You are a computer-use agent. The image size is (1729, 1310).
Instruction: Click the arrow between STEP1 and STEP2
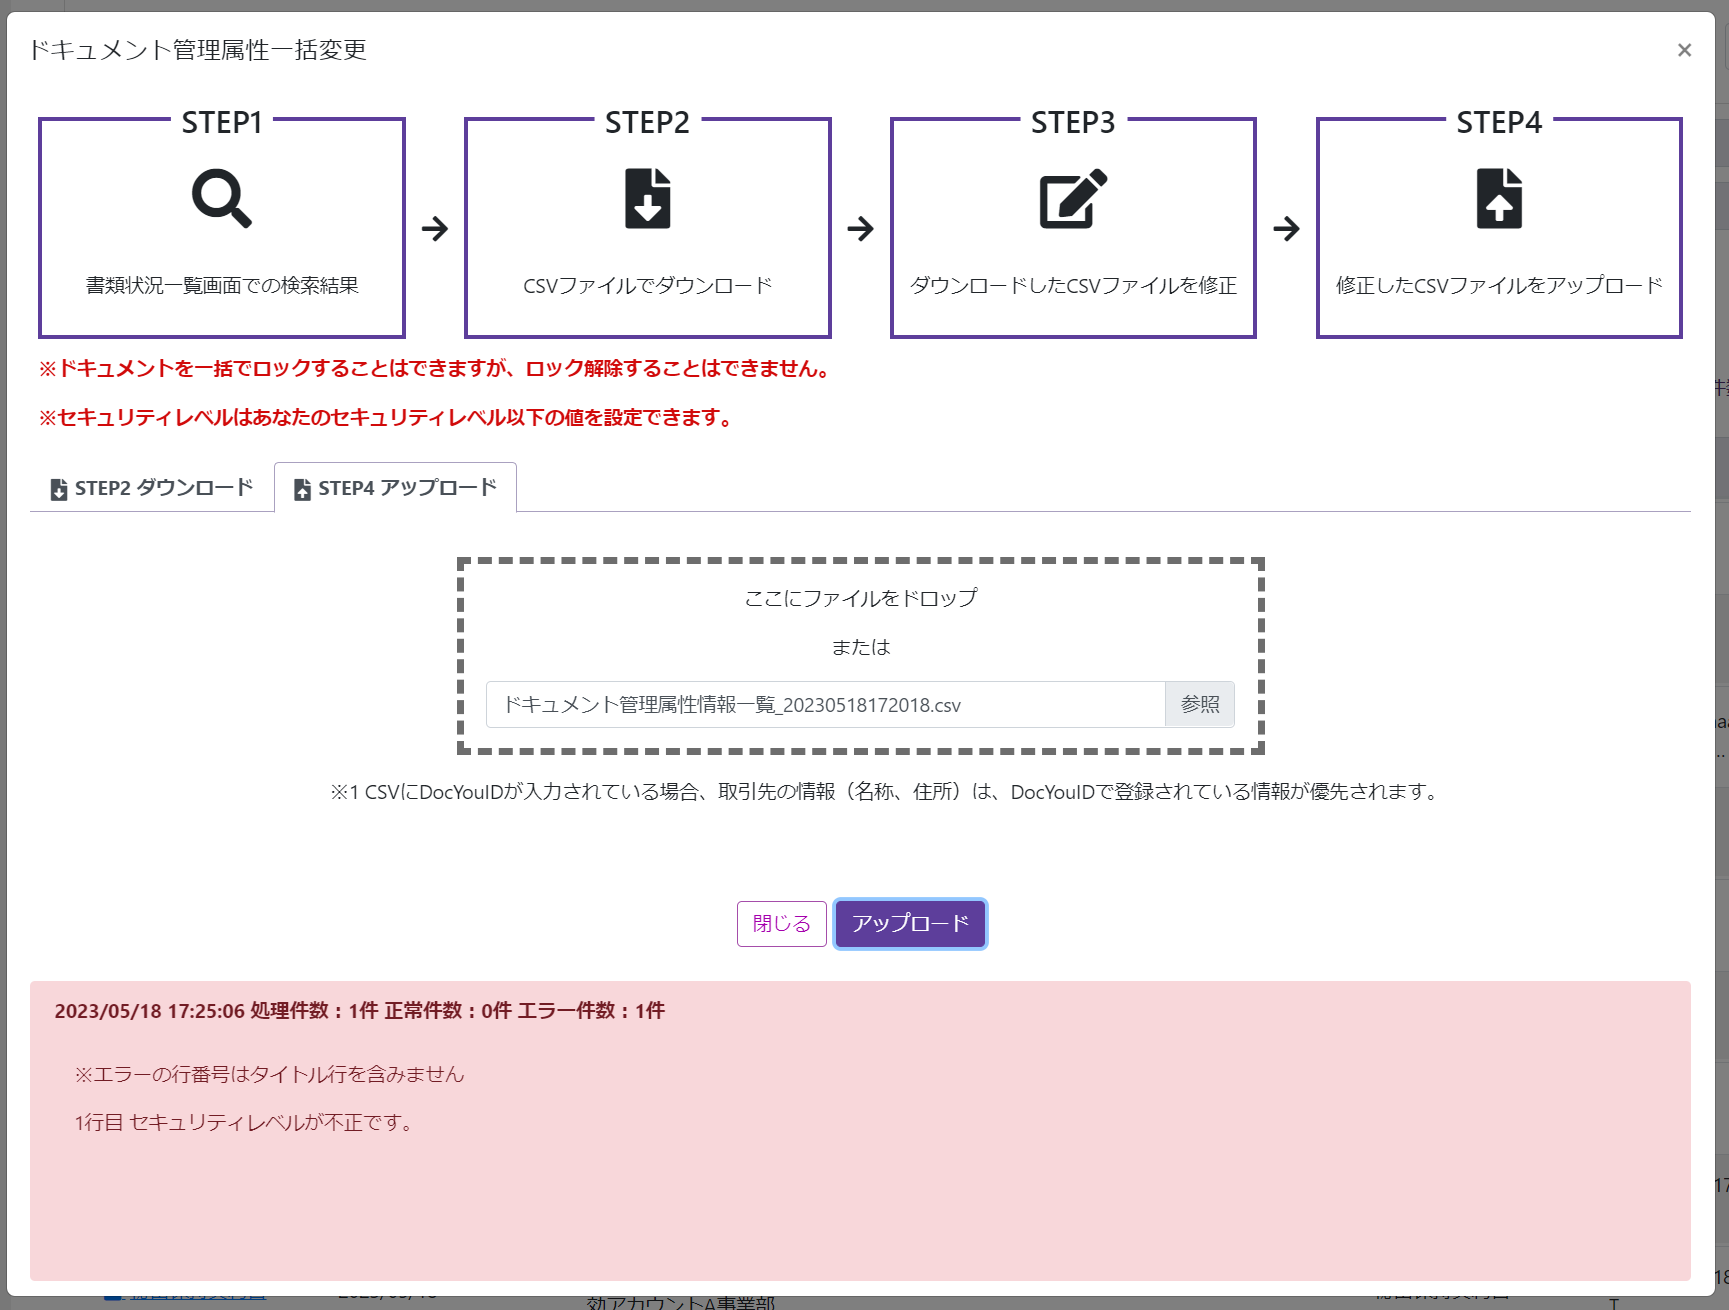[435, 229]
